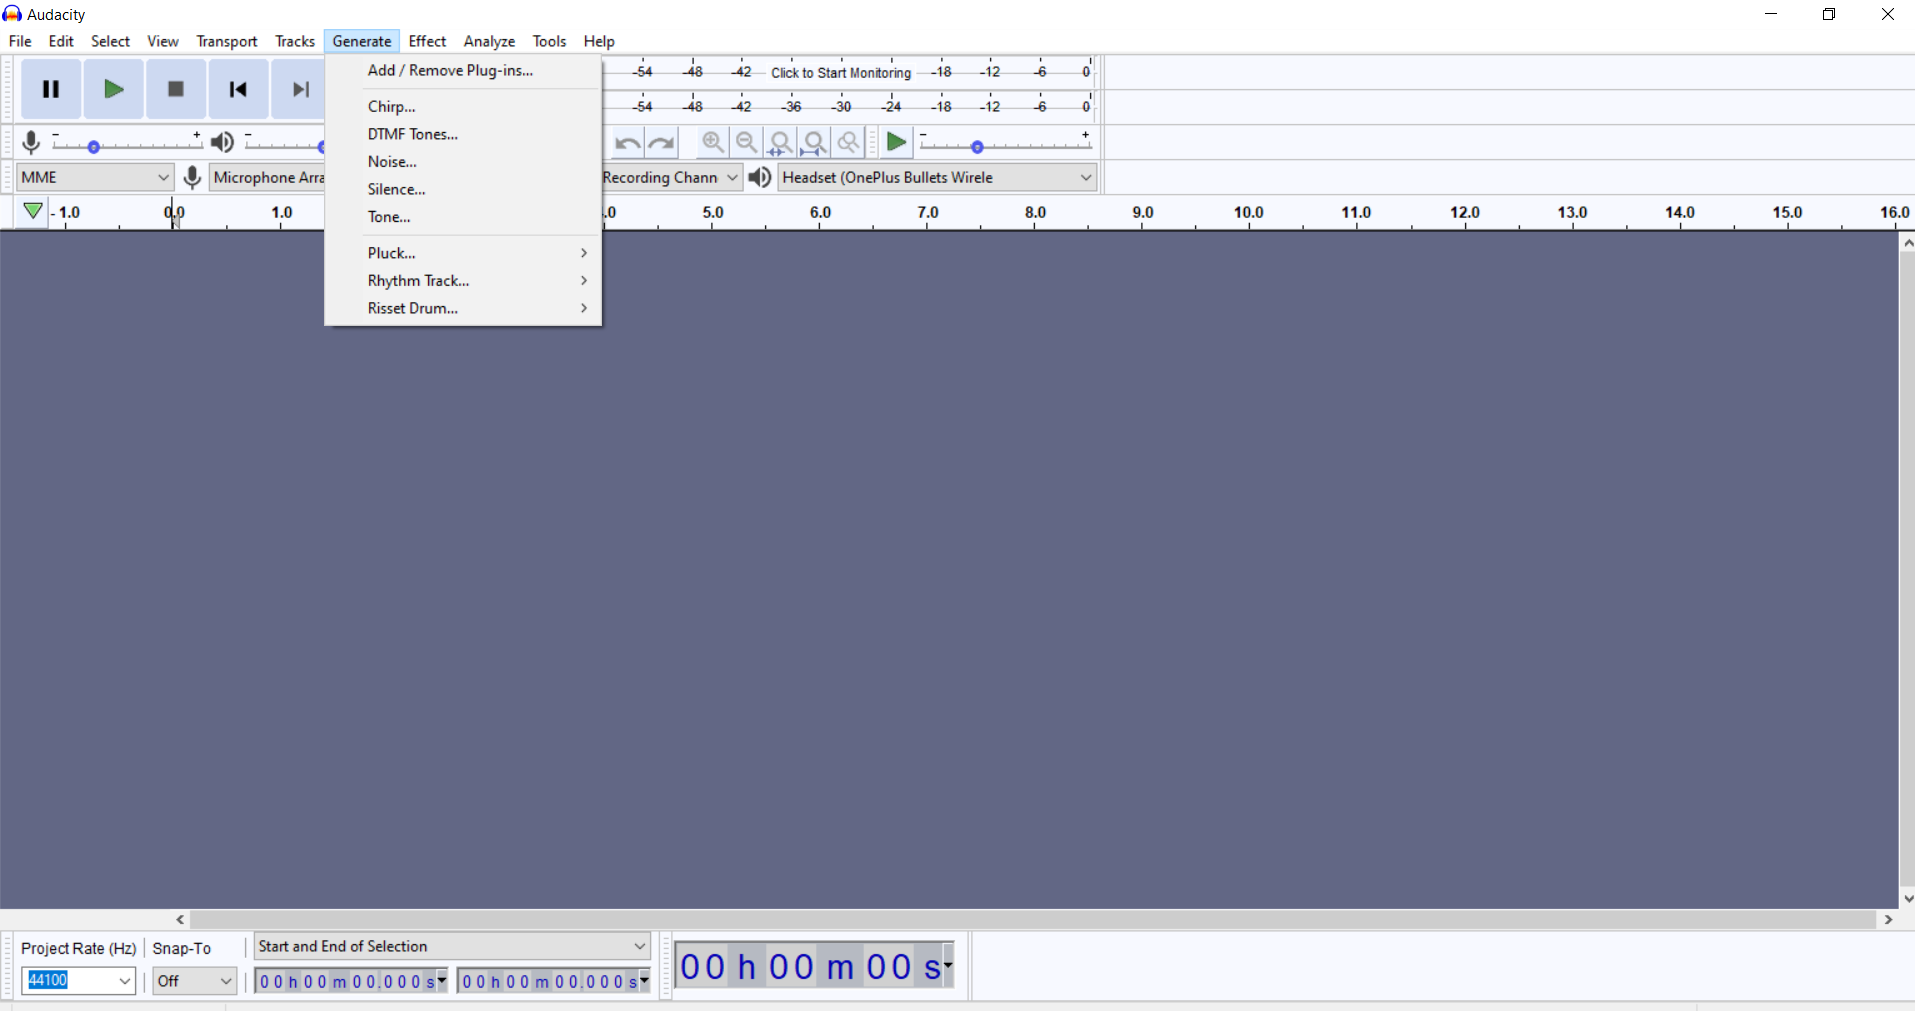
Task: Click the vertical scrollbar down arrow
Action: click(x=1907, y=898)
